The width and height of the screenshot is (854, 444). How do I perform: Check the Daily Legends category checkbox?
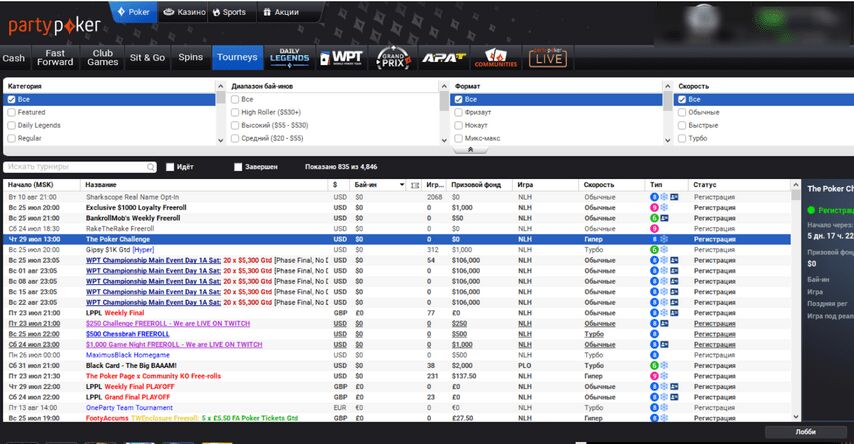click(x=11, y=125)
